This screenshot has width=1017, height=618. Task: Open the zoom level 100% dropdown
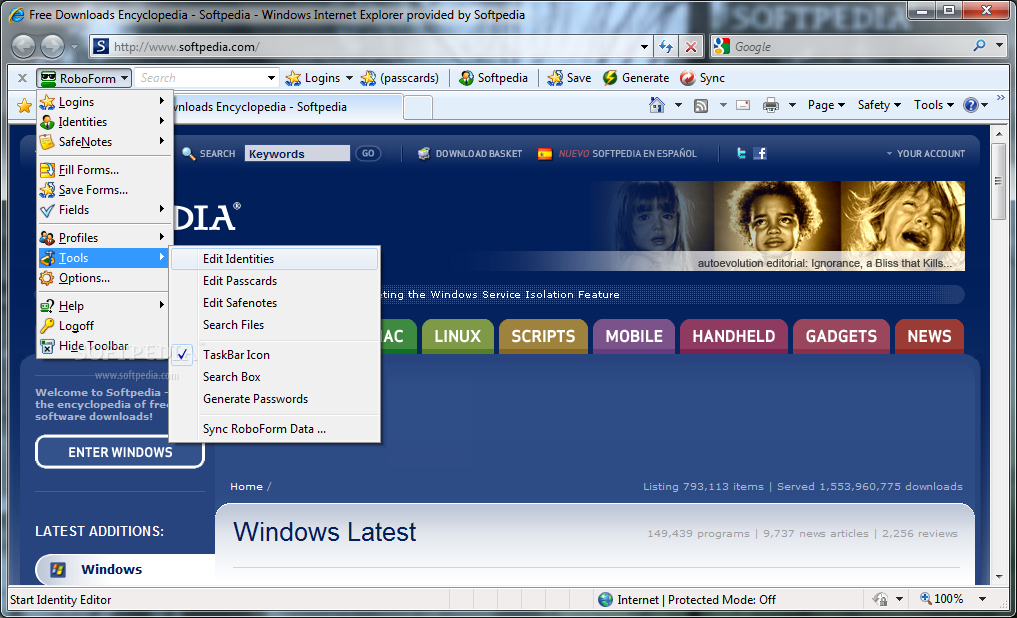[983, 599]
